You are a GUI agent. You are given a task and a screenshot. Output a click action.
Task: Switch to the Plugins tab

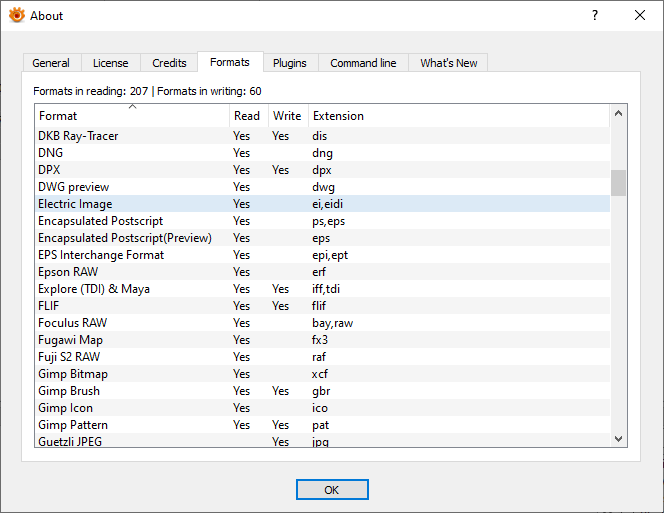290,63
